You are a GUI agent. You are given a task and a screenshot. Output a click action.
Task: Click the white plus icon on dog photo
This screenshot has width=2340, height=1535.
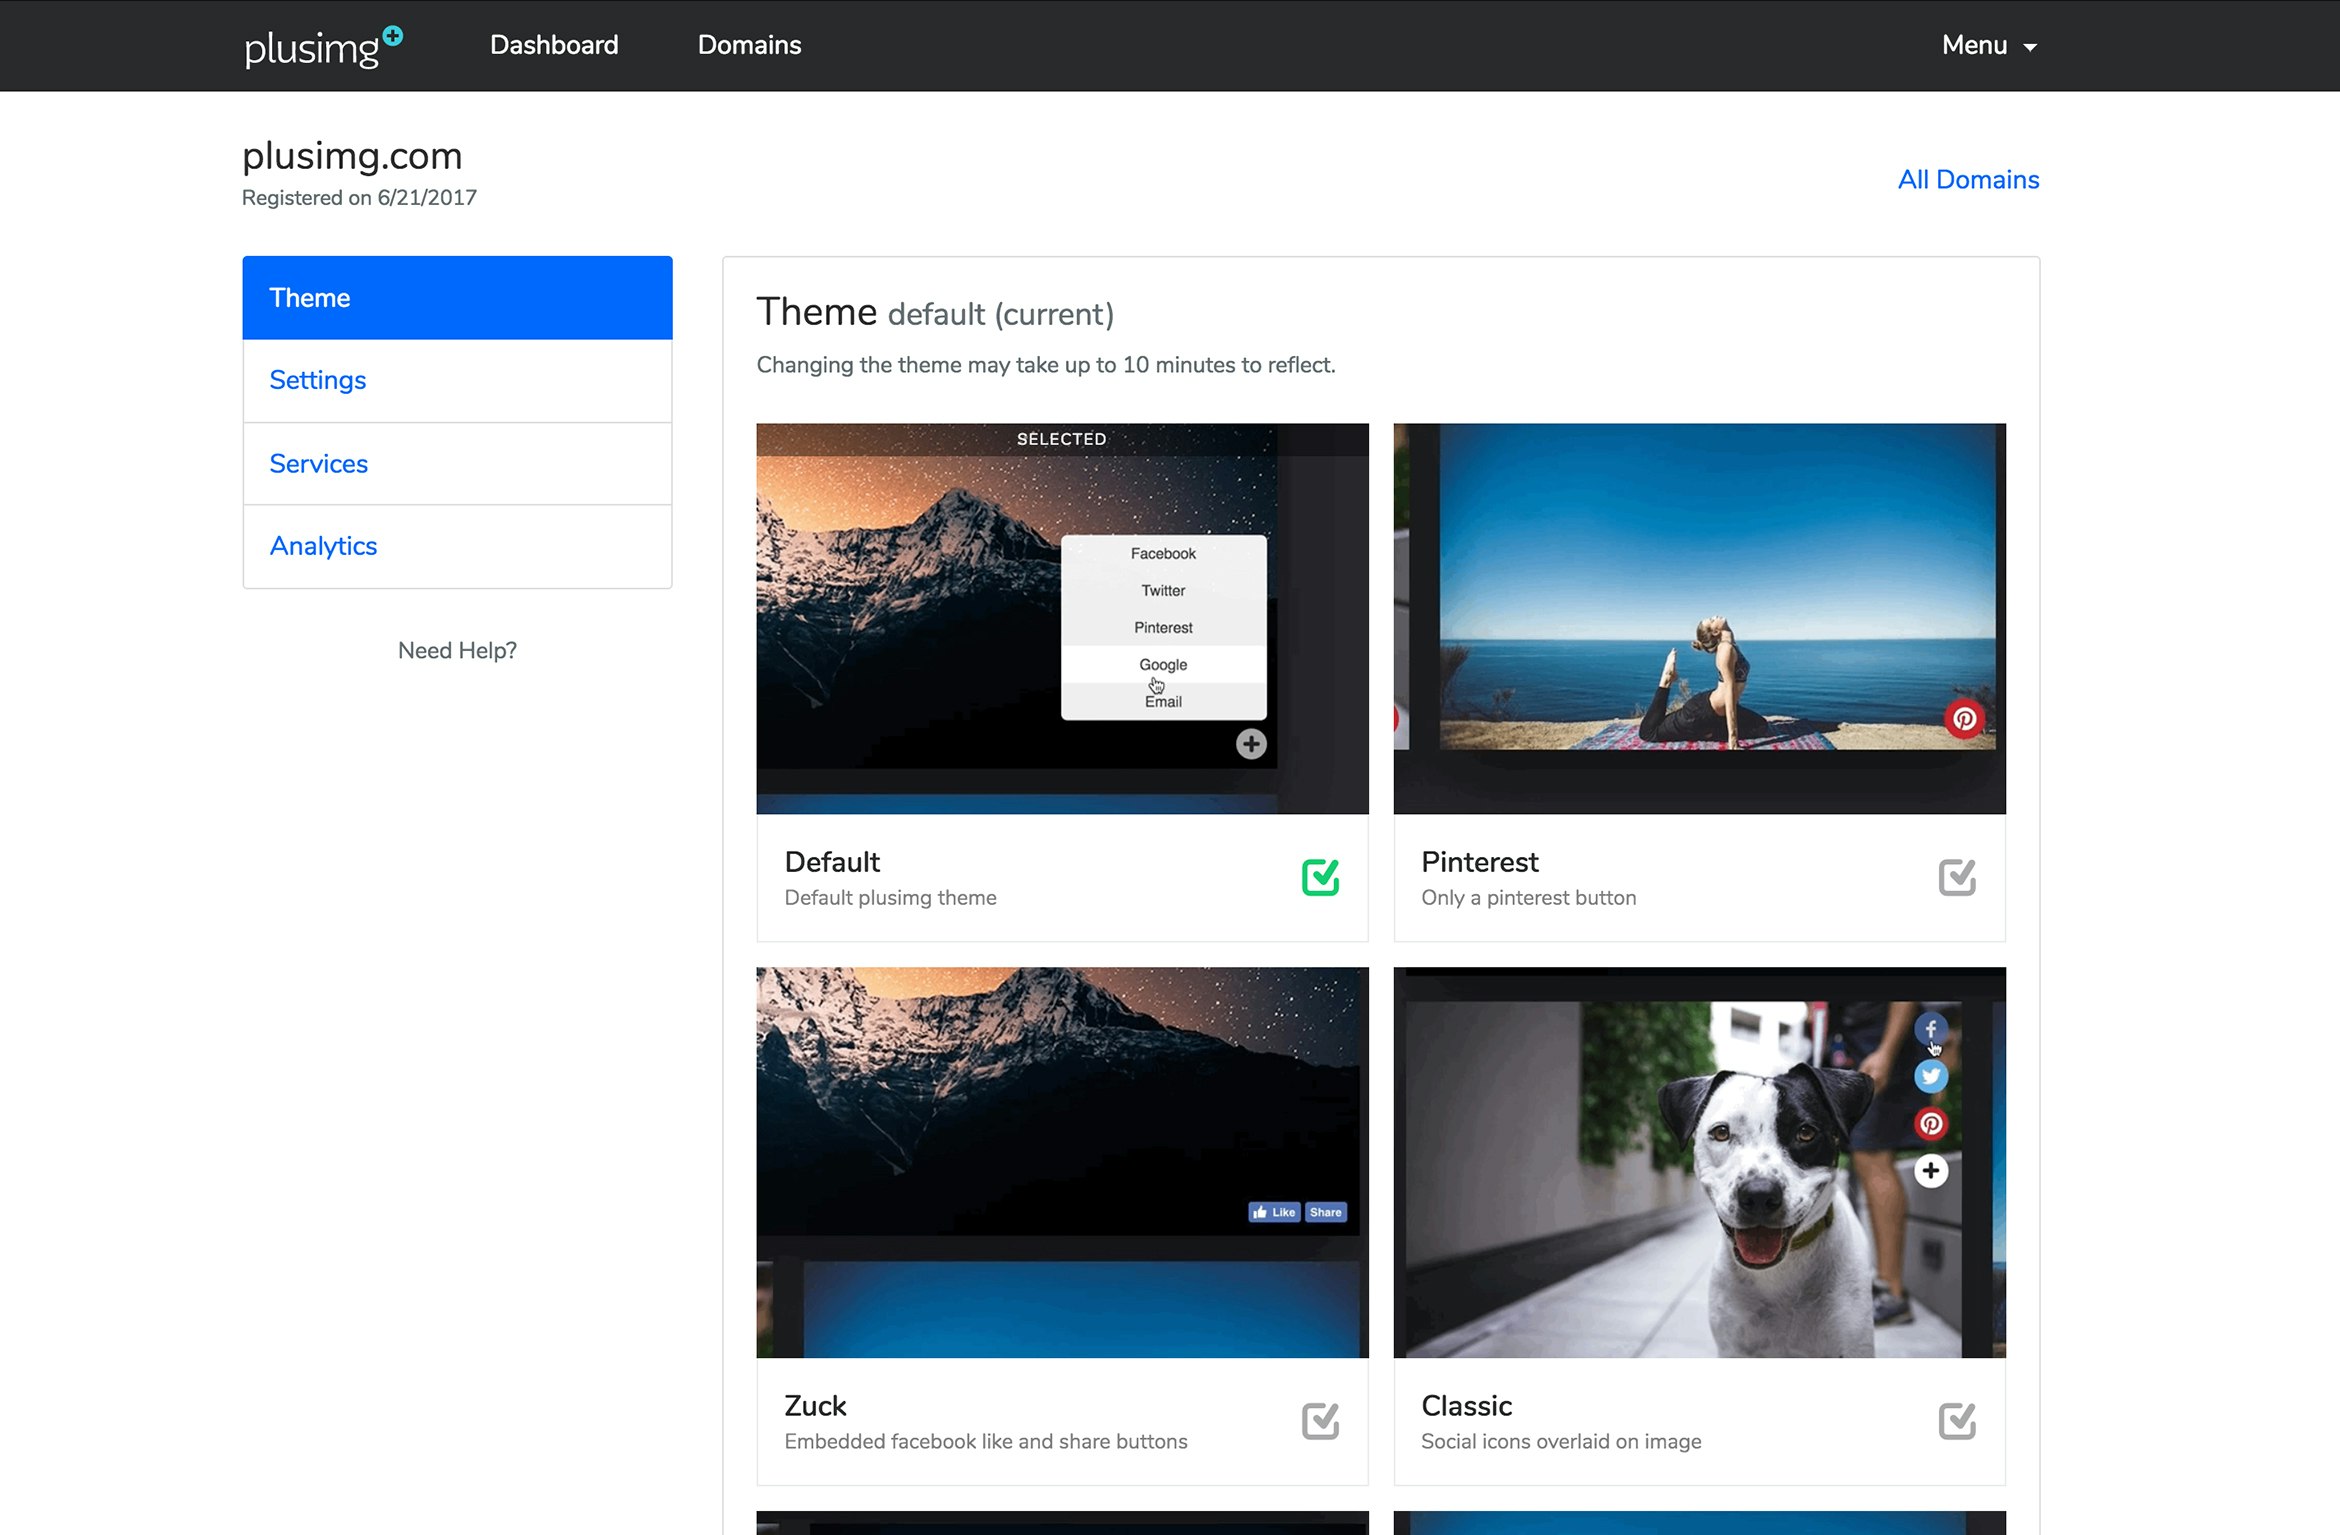1930,1171
